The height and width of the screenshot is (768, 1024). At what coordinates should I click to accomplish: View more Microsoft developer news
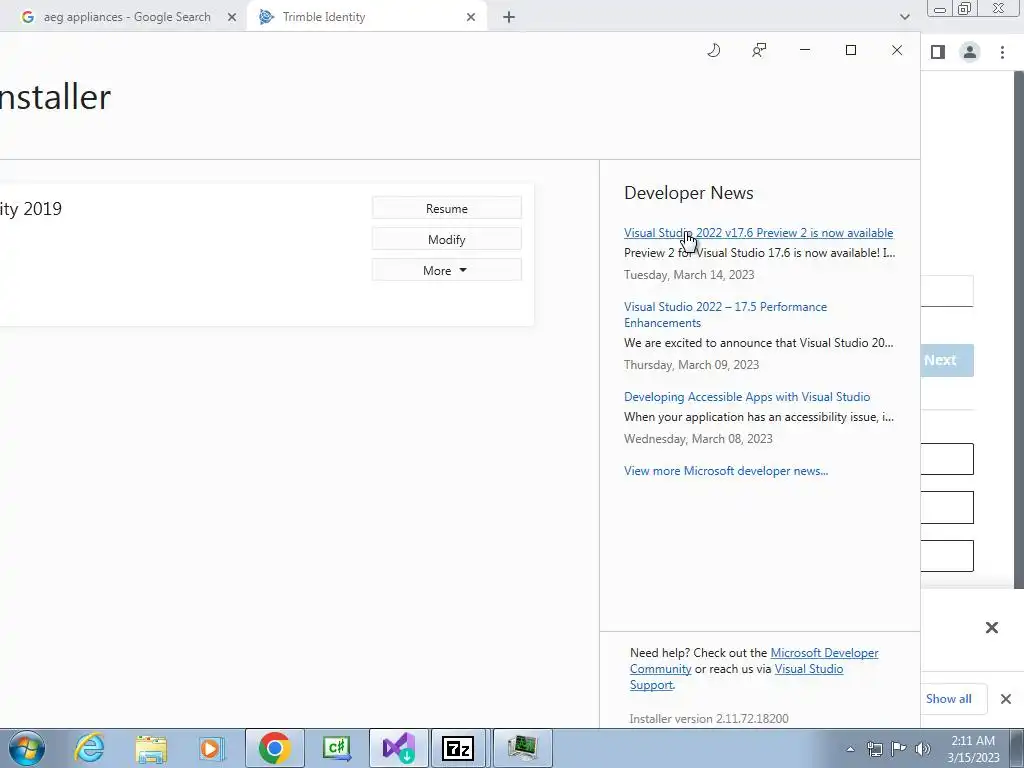[726, 471]
